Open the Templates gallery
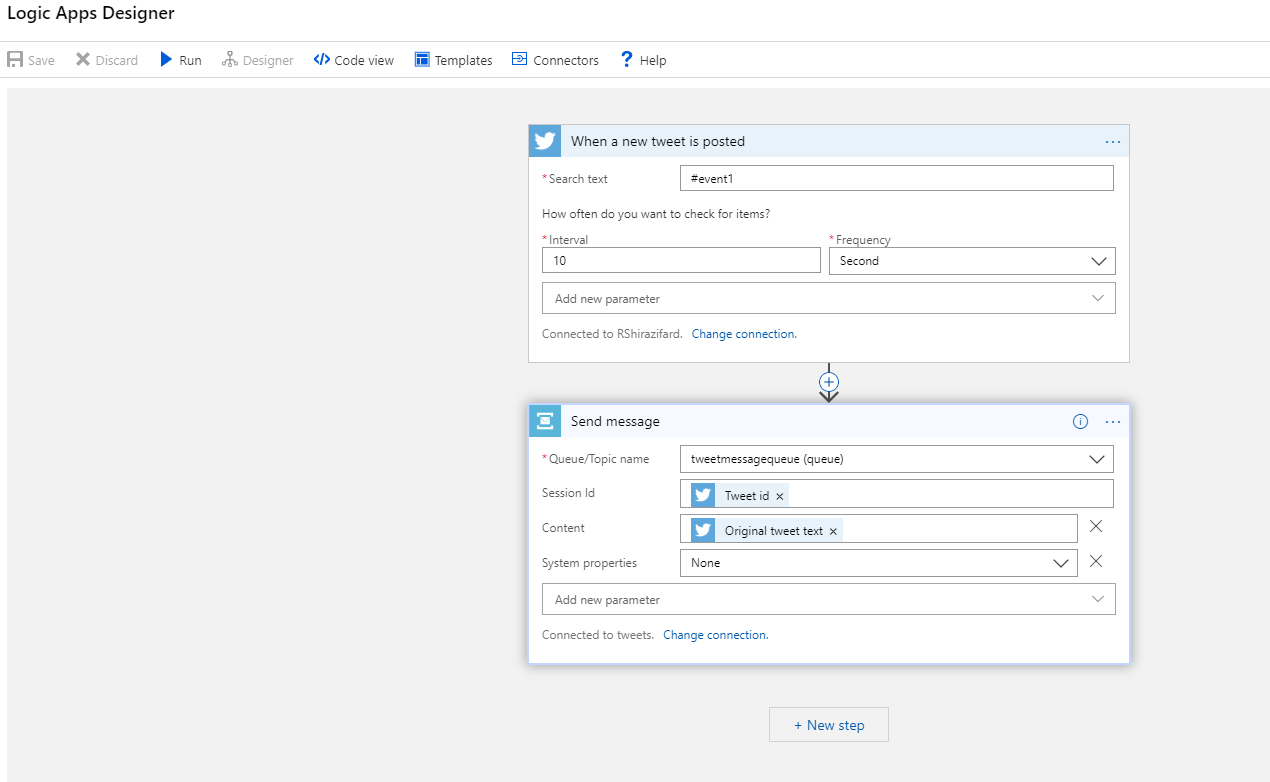1270x782 pixels. (453, 60)
